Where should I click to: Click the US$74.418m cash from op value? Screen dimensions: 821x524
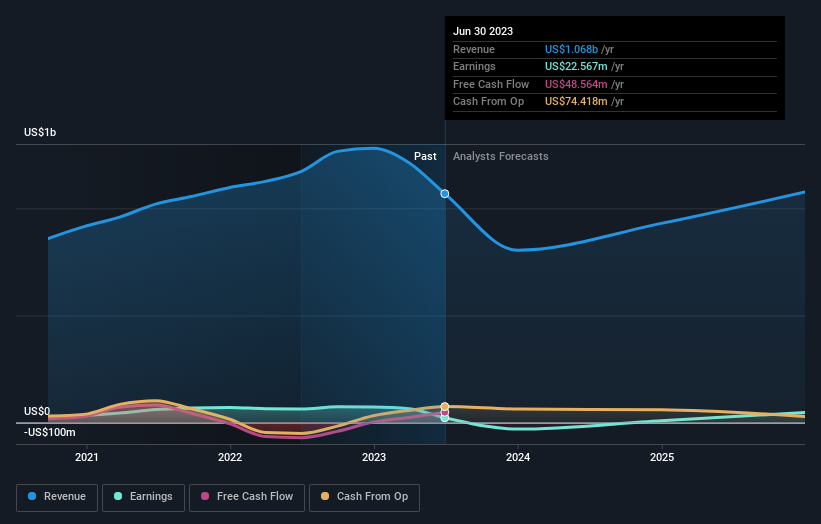[576, 102]
